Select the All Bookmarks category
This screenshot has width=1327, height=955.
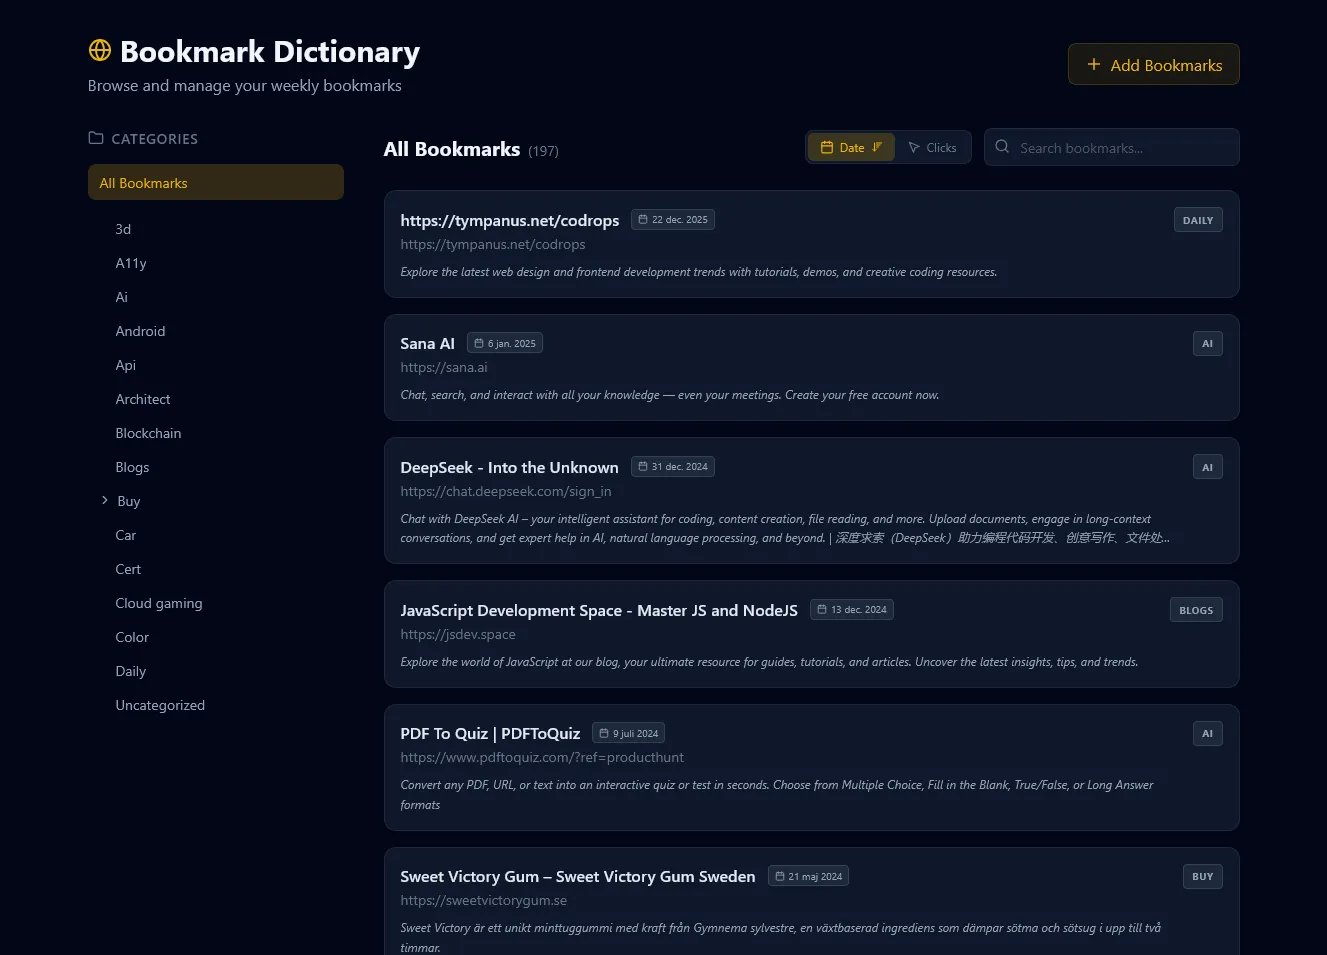click(x=143, y=182)
